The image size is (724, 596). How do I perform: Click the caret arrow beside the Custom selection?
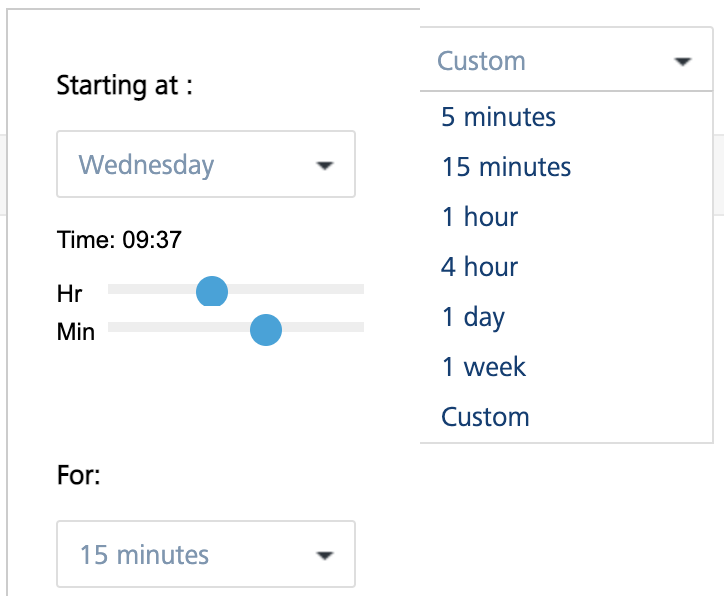point(683,62)
